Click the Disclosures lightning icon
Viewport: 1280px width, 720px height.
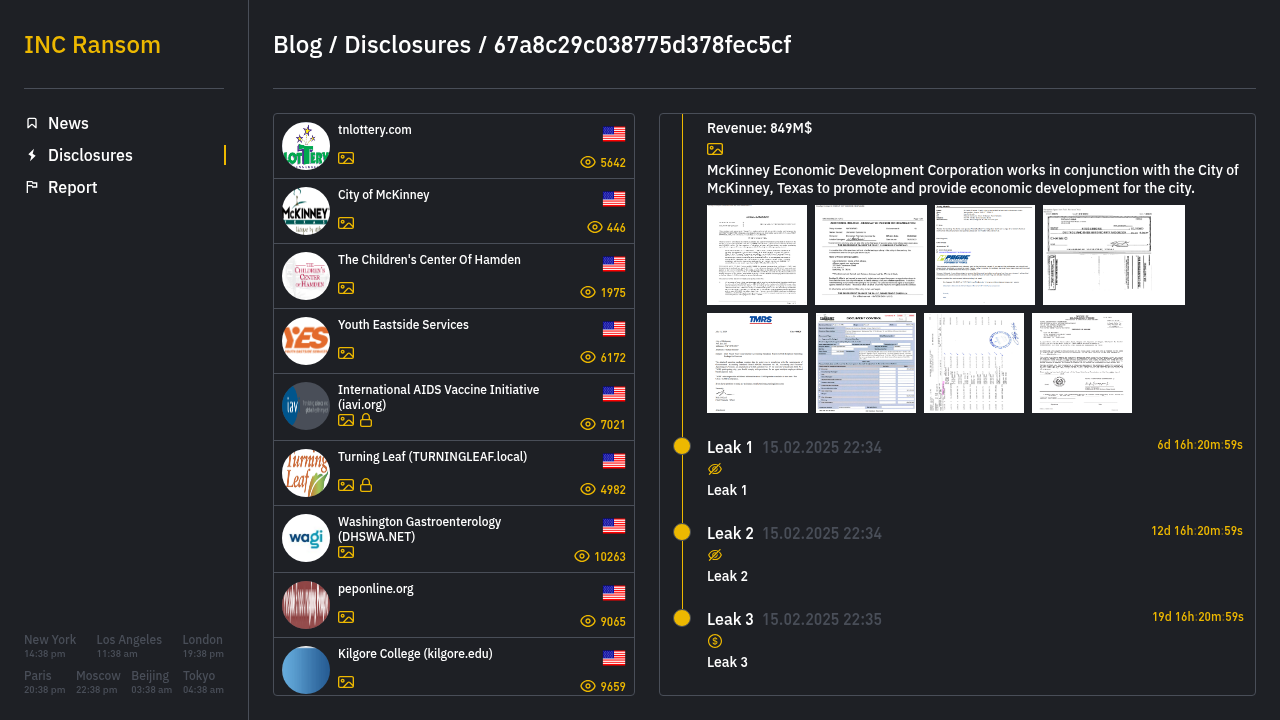tap(32, 155)
